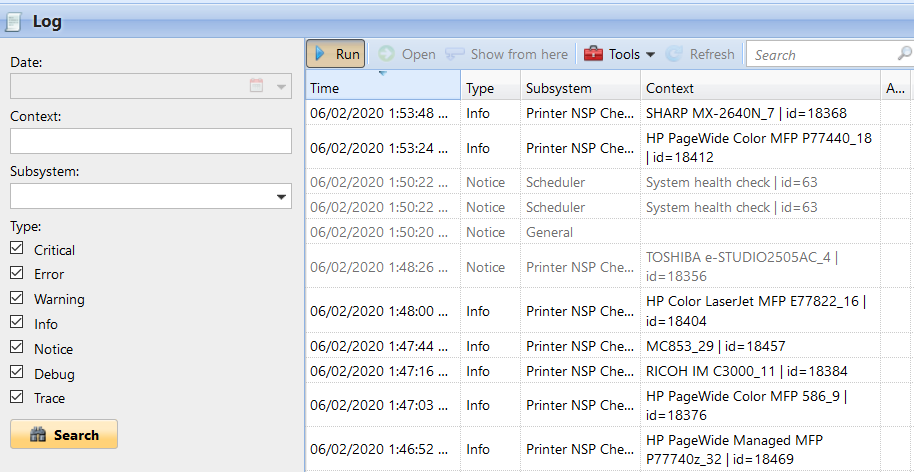Uncheck the Trace type checkbox
This screenshot has width=914, height=472.
[x=16, y=397]
